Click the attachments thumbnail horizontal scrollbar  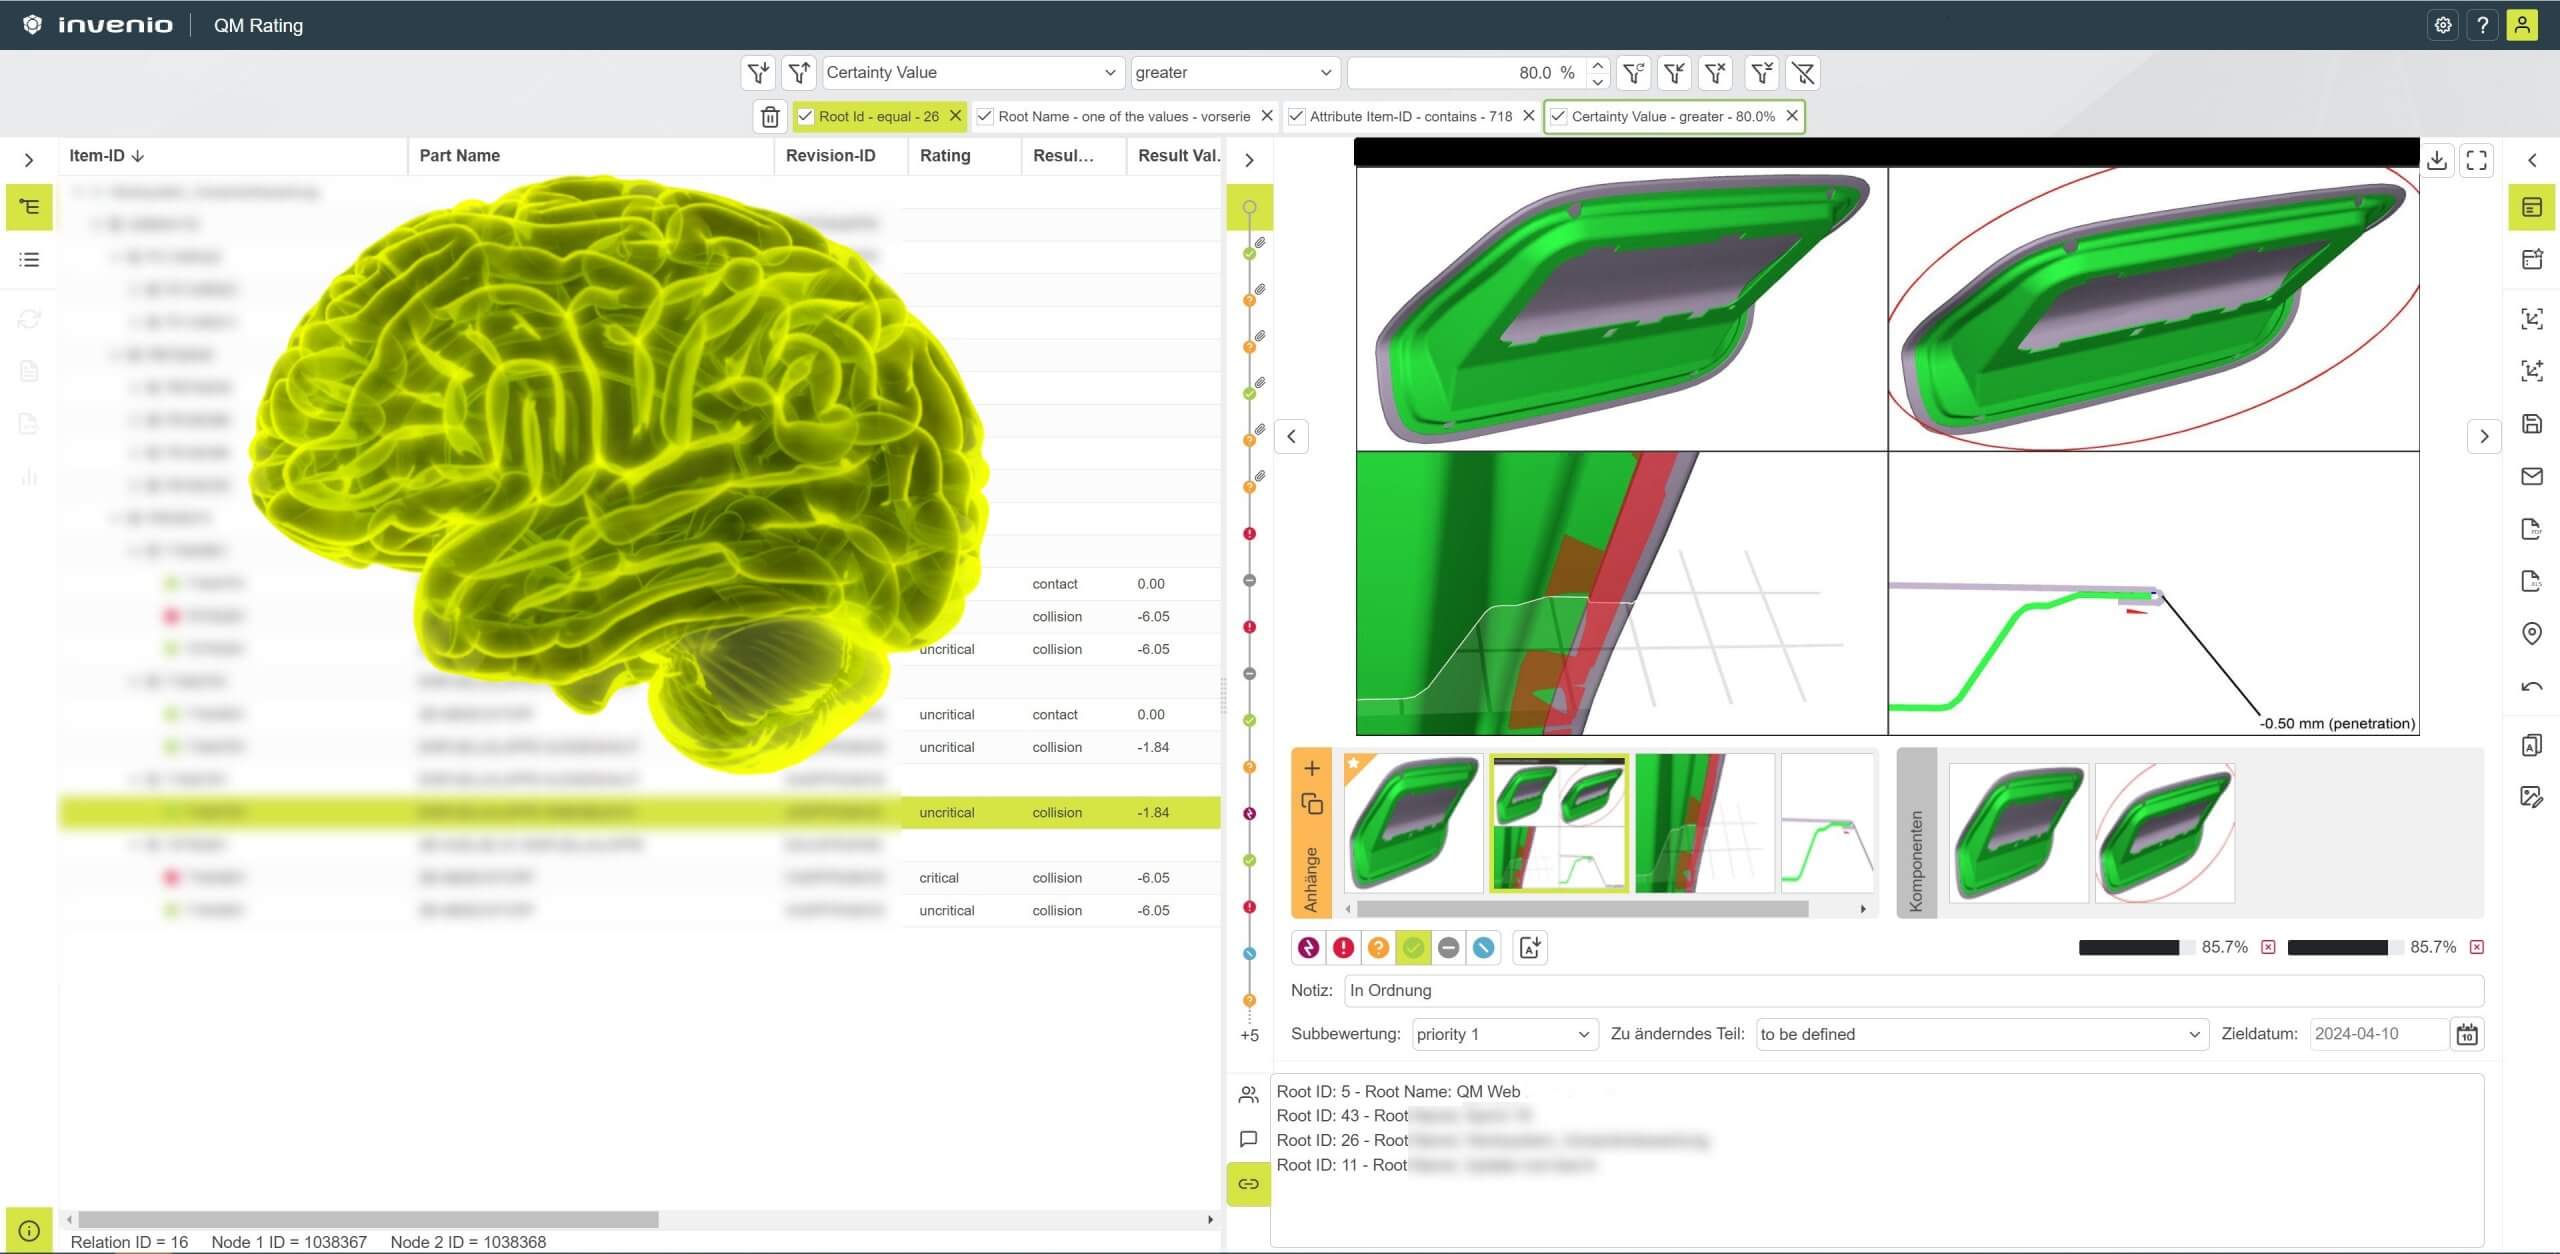click(1583, 909)
